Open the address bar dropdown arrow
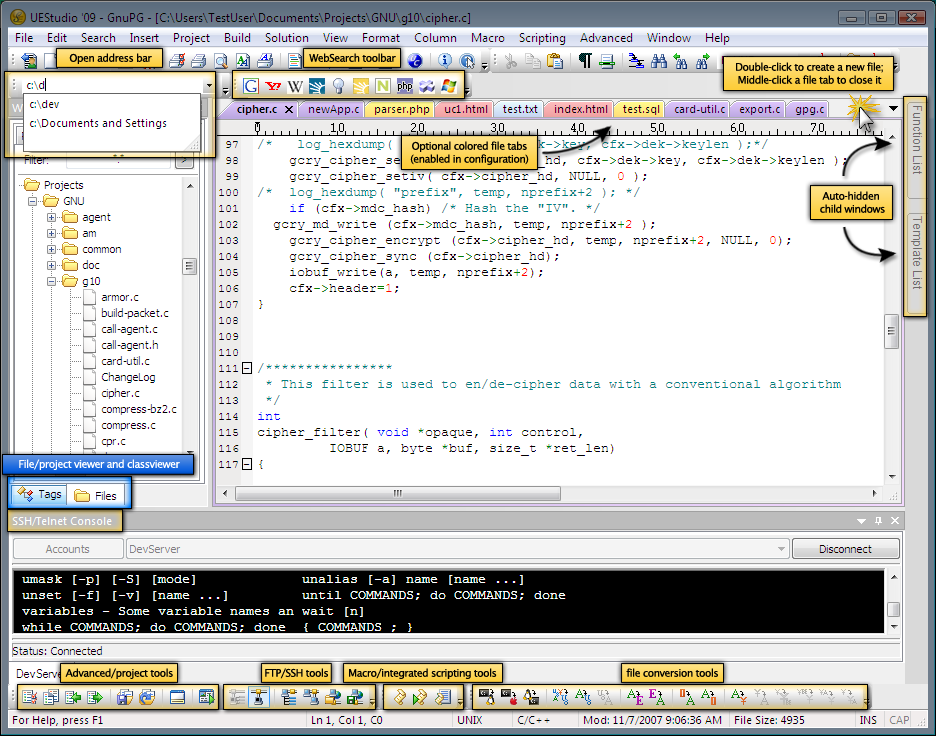936x736 pixels. point(209,85)
